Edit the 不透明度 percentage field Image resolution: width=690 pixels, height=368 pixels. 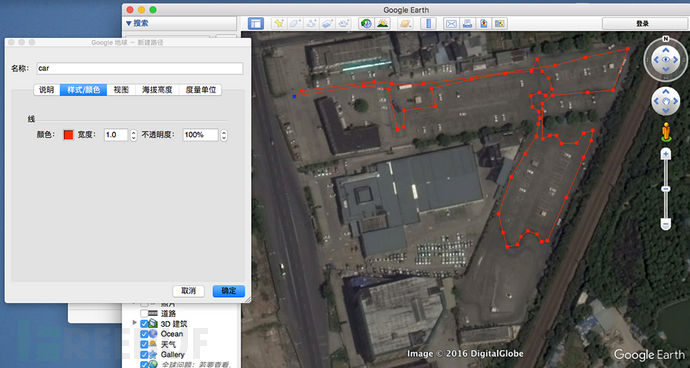click(x=201, y=135)
